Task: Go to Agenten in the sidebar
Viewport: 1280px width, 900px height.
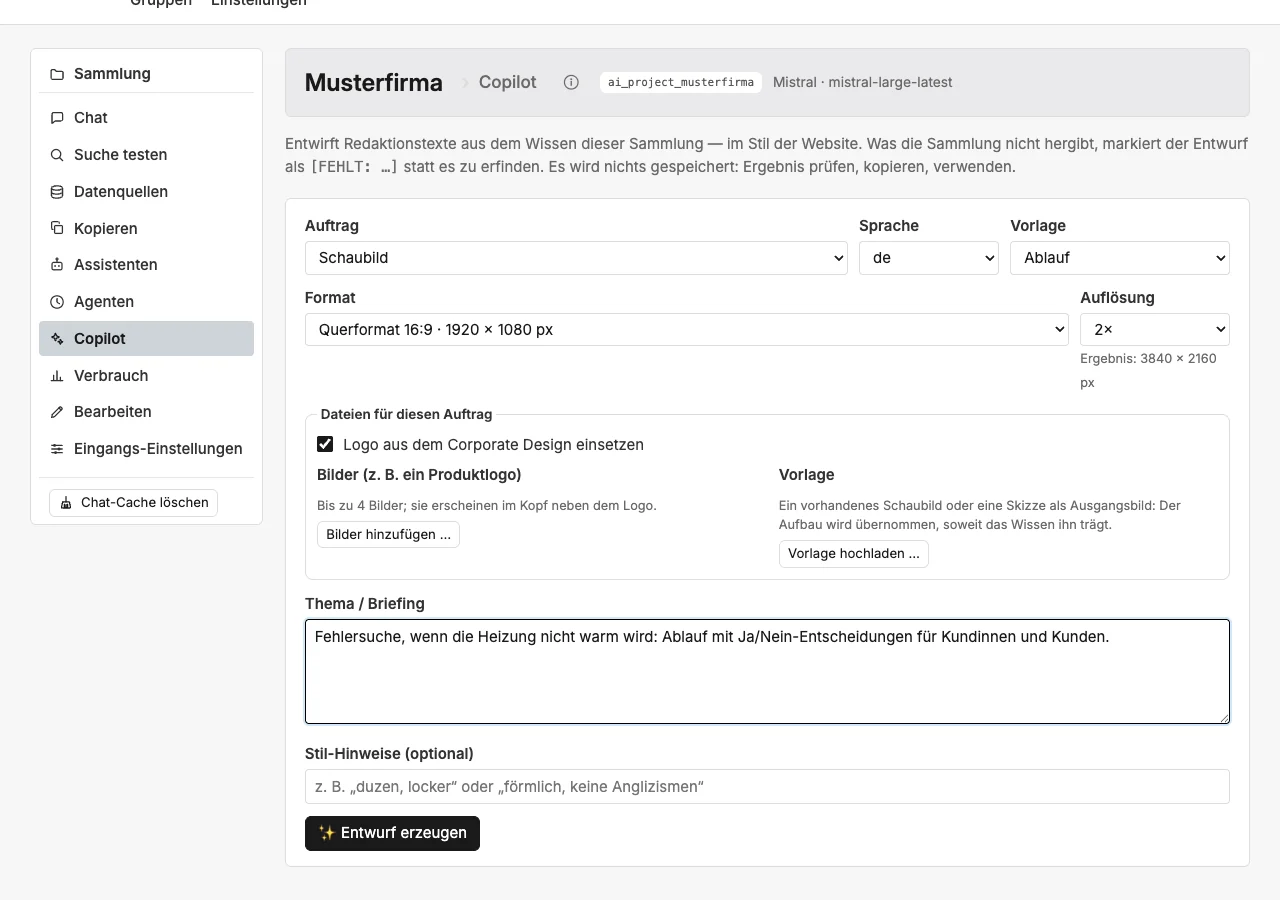Action: tap(146, 302)
